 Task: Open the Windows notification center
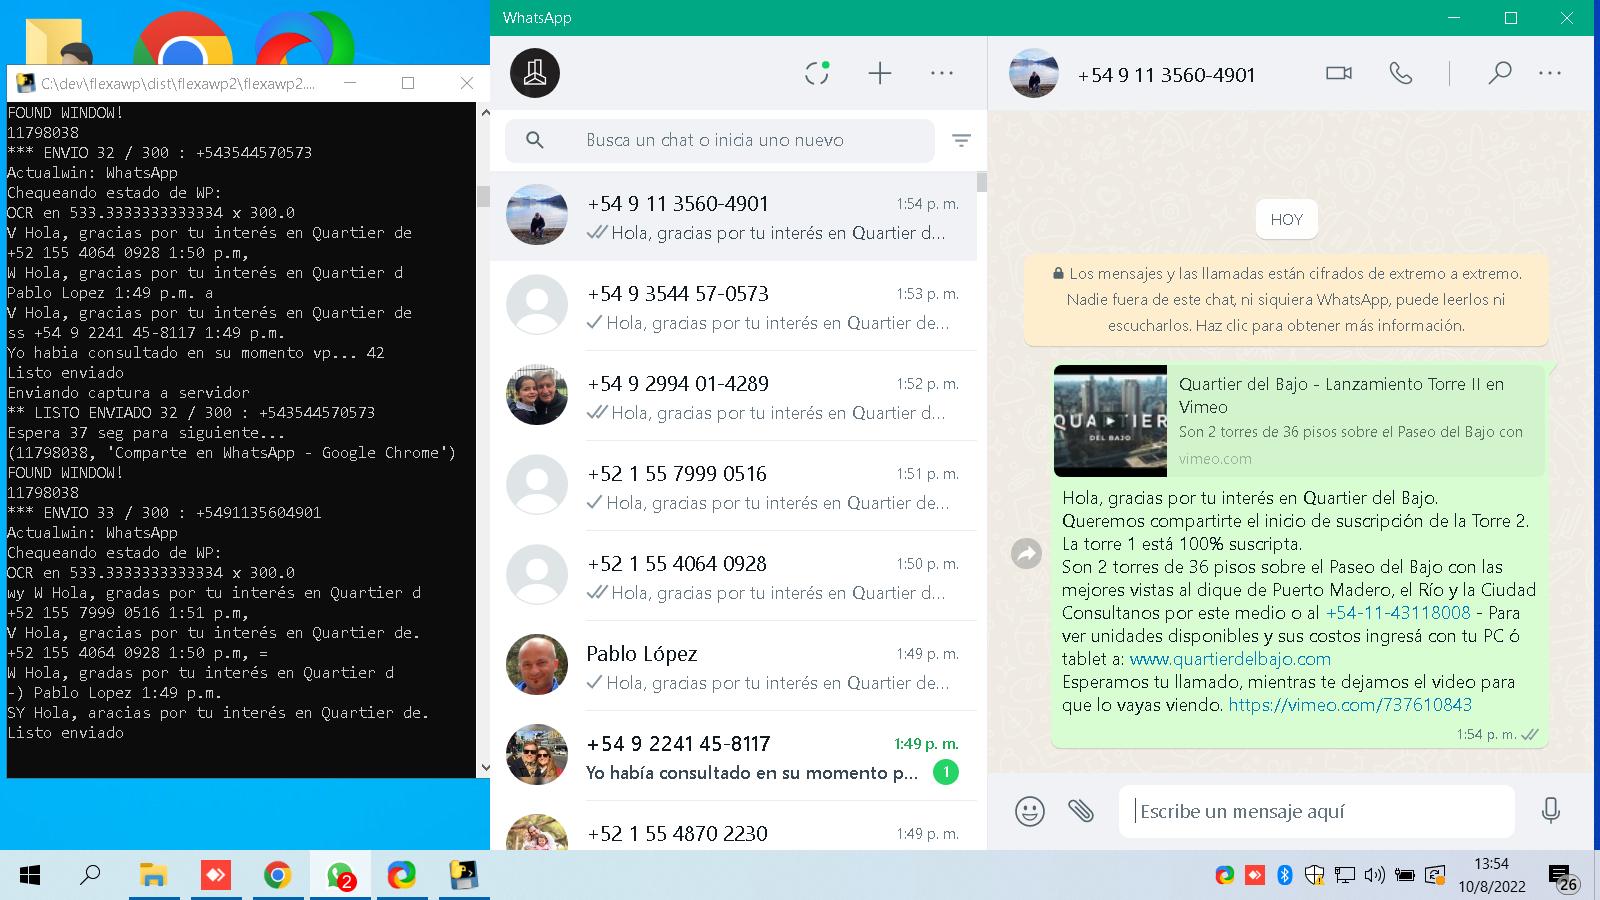(x=1563, y=878)
